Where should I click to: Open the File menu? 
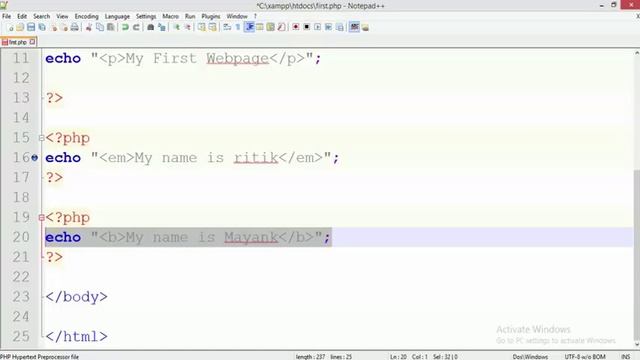pos(7,16)
